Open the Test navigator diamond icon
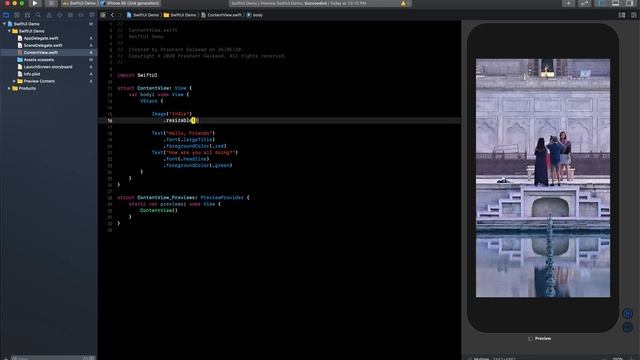The height and width of the screenshot is (360, 640). point(60,15)
